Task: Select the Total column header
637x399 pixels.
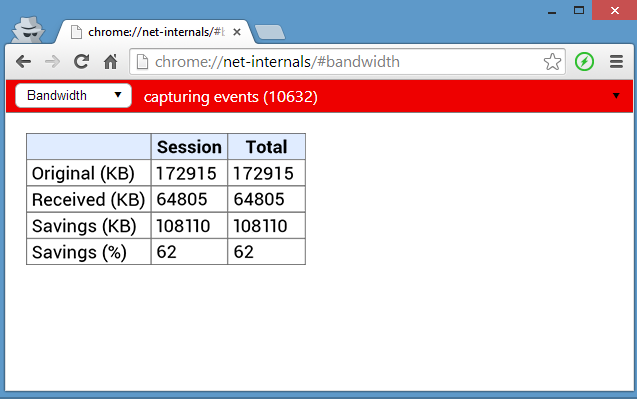Action: point(266,147)
